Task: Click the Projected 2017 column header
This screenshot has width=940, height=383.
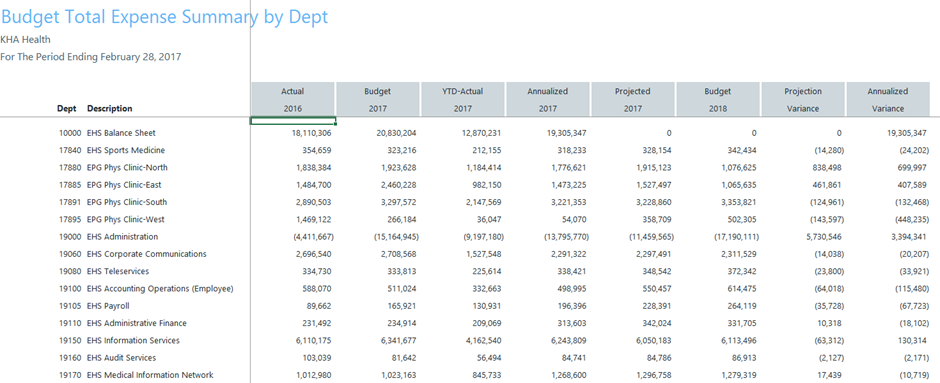Action: (x=633, y=99)
